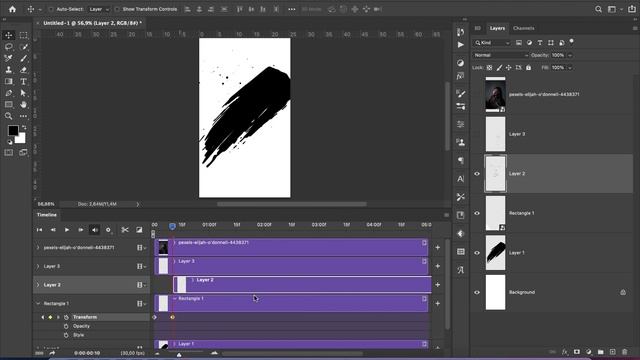Show Layer 3 visibility toggle

477,134
